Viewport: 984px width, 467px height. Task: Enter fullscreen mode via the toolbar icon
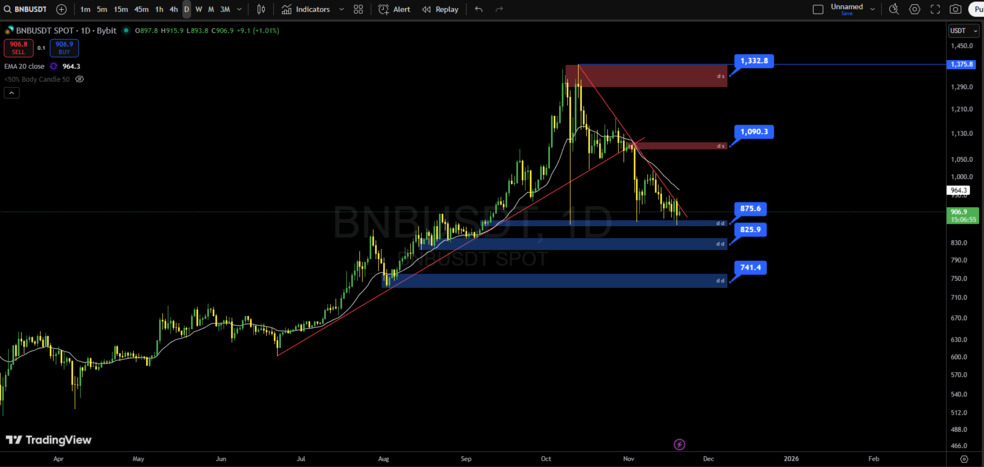coord(935,9)
